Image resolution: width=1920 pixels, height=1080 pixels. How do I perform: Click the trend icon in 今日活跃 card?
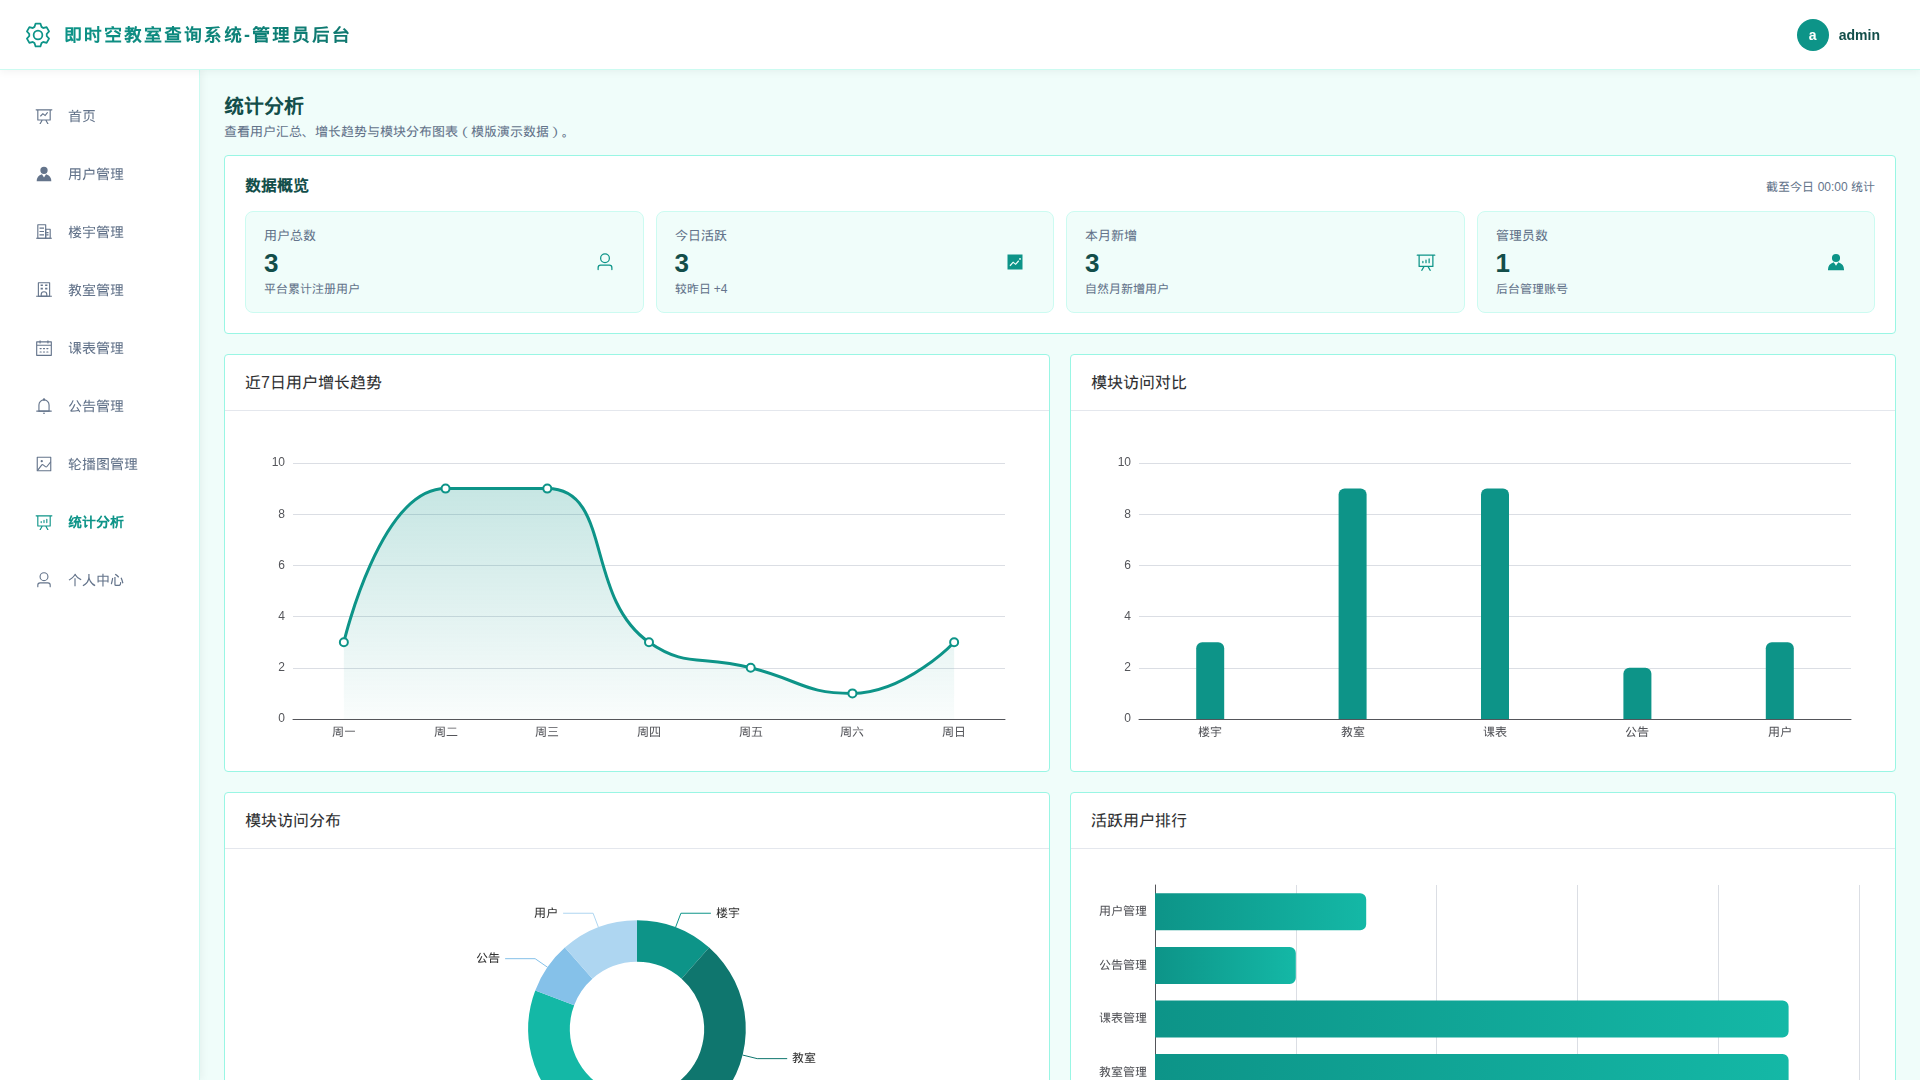tap(1015, 262)
